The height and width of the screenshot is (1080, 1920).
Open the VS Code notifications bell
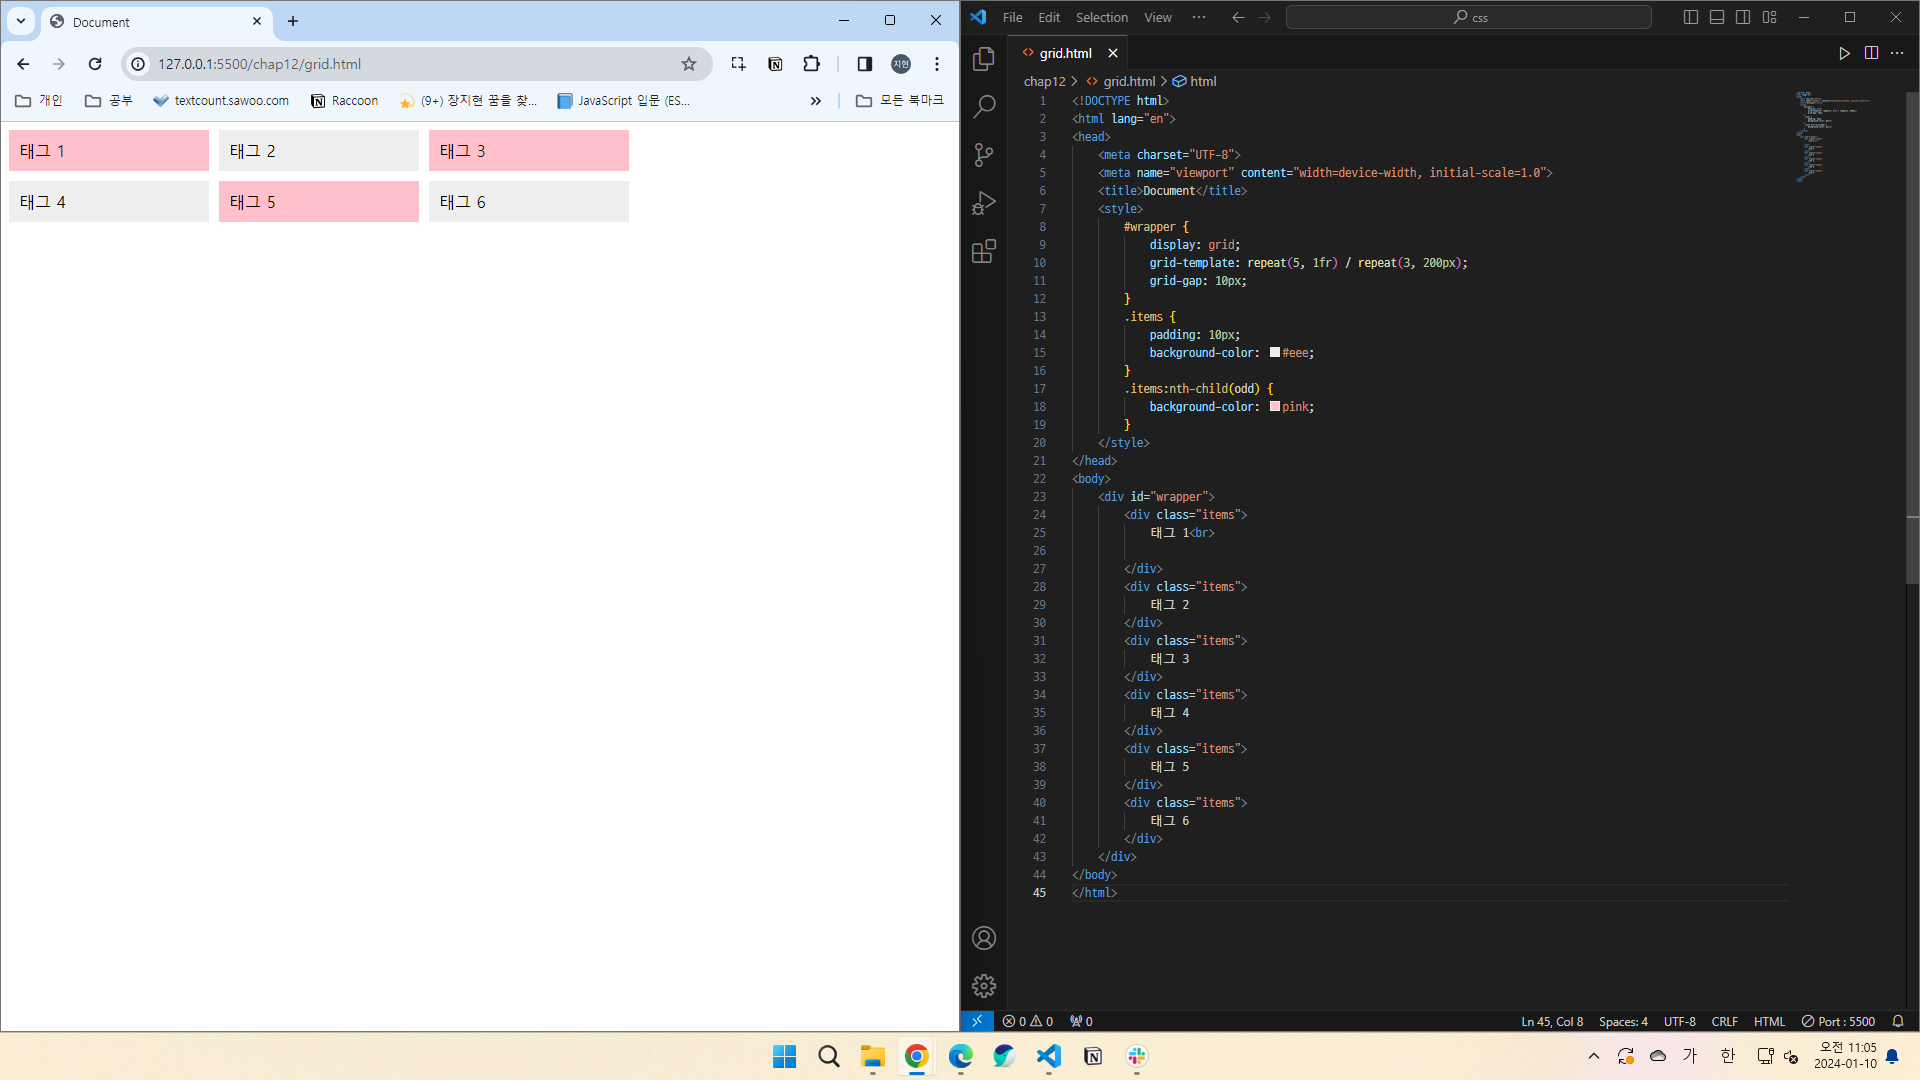click(x=1898, y=1021)
